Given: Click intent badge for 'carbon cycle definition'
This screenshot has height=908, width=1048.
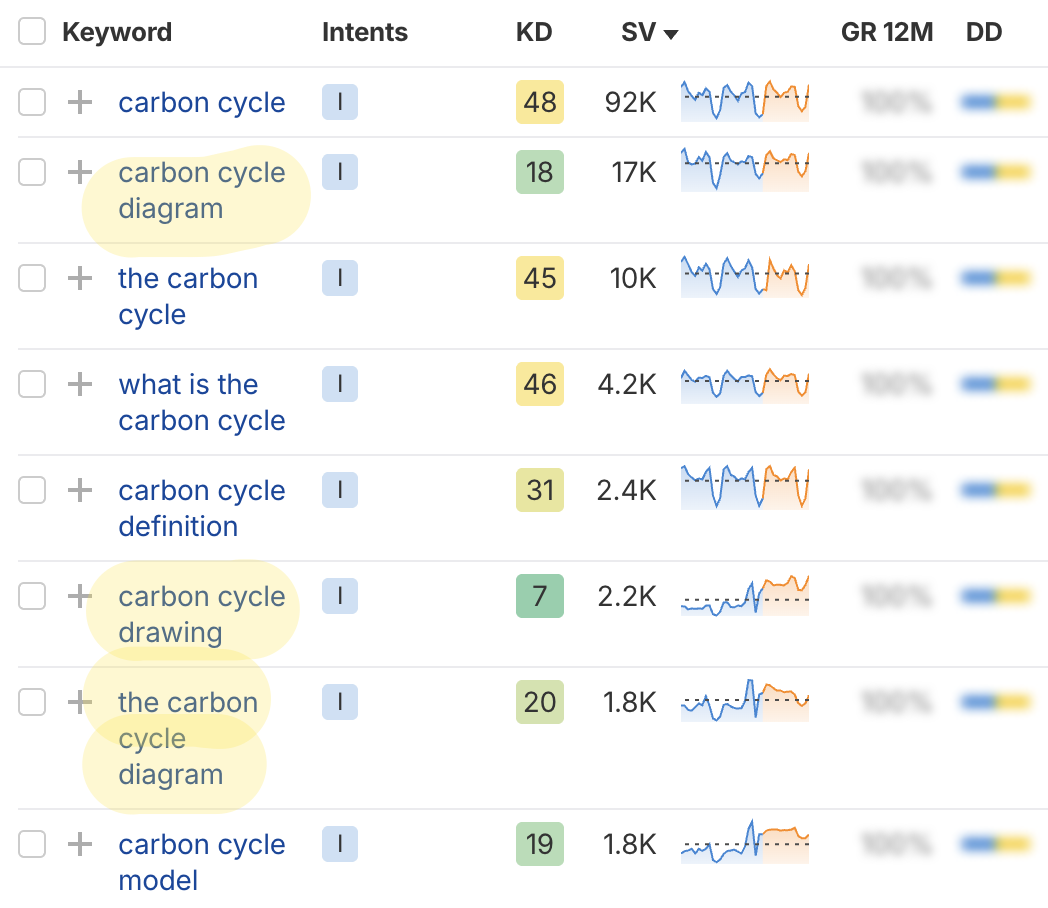Looking at the screenshot, I should 340,490.
